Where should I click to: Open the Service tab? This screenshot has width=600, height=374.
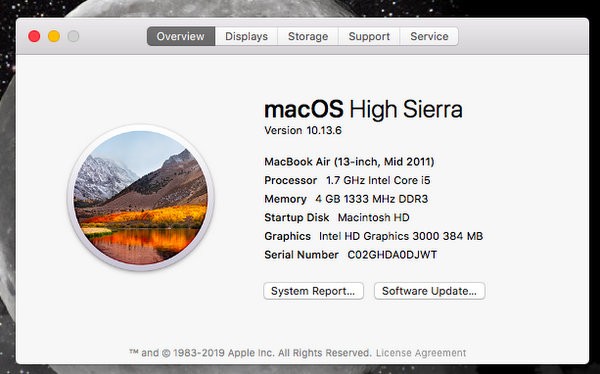click(429, 36)
